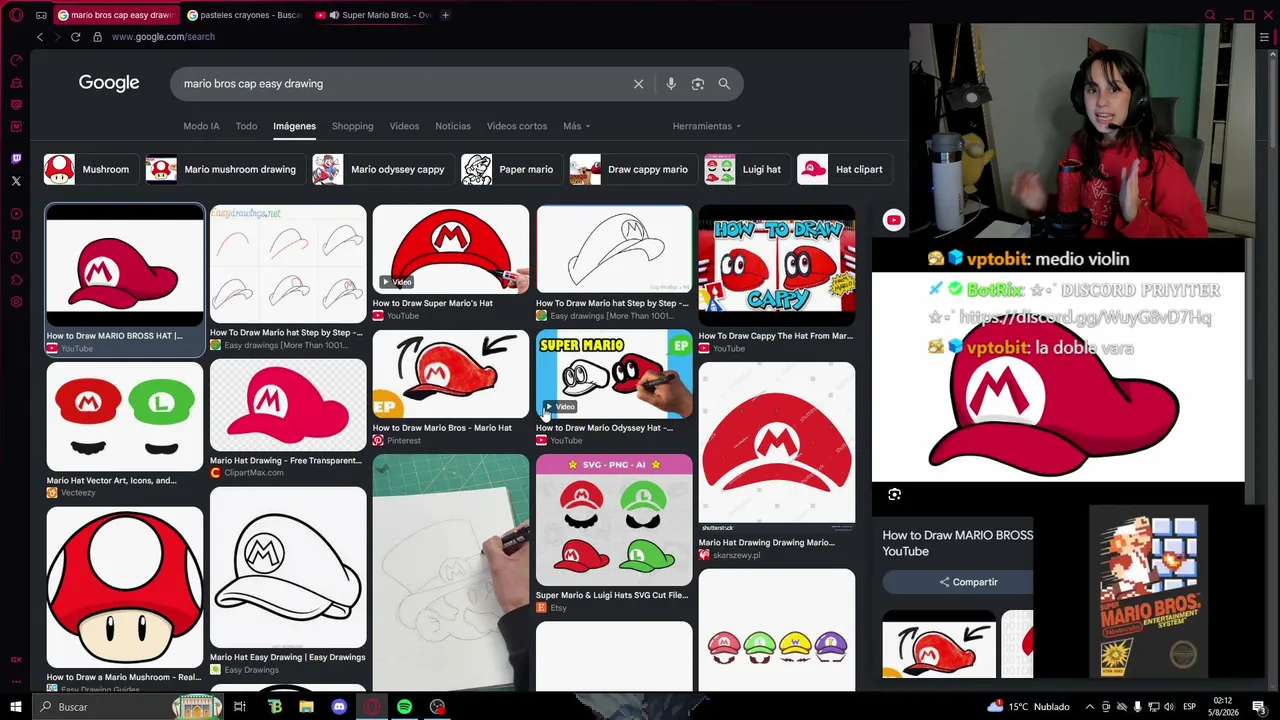This screenshot has height=720, width=1280.
Task: Open How to Draw Mario Odyssey Hat video
Action: [614, 374]
